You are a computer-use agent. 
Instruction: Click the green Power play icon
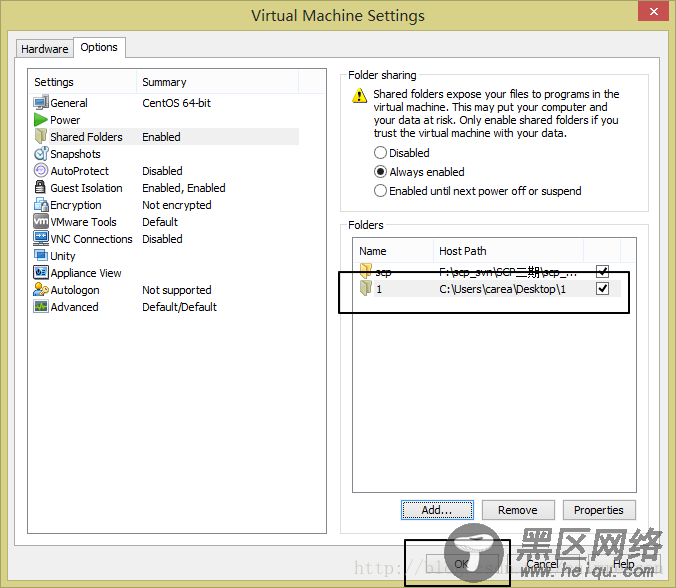click(41, 119)
